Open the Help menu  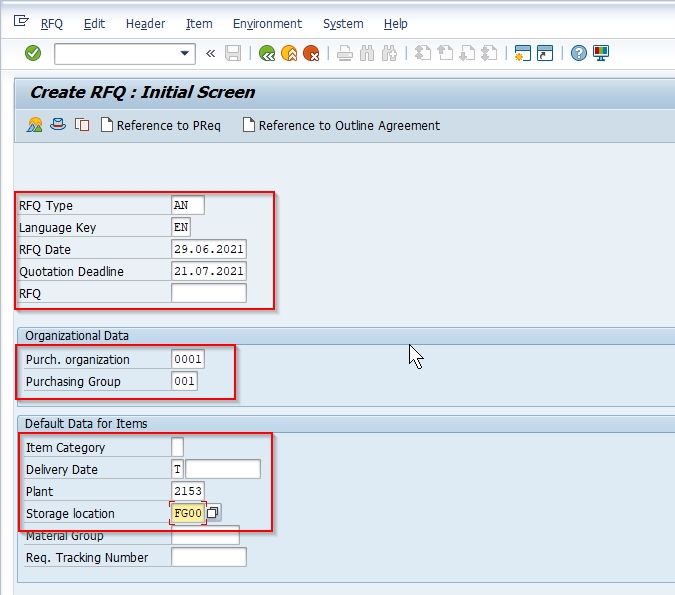coord(396,24)
